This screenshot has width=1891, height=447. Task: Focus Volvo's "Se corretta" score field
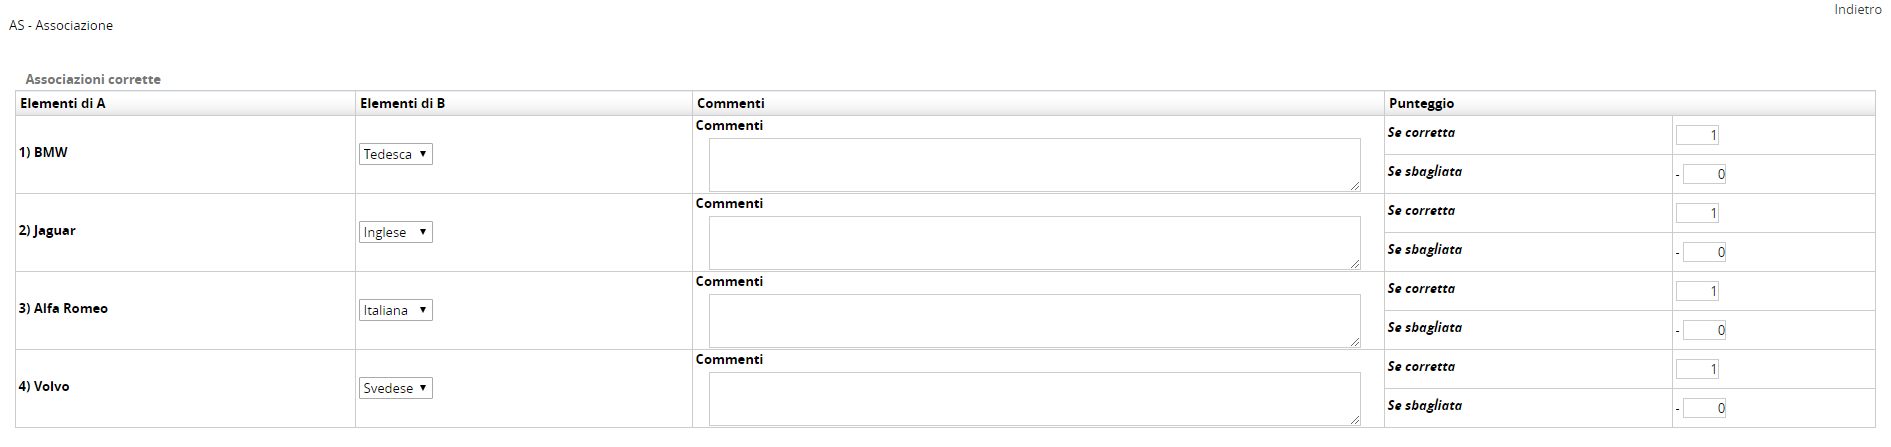(x=1697, y=369)
